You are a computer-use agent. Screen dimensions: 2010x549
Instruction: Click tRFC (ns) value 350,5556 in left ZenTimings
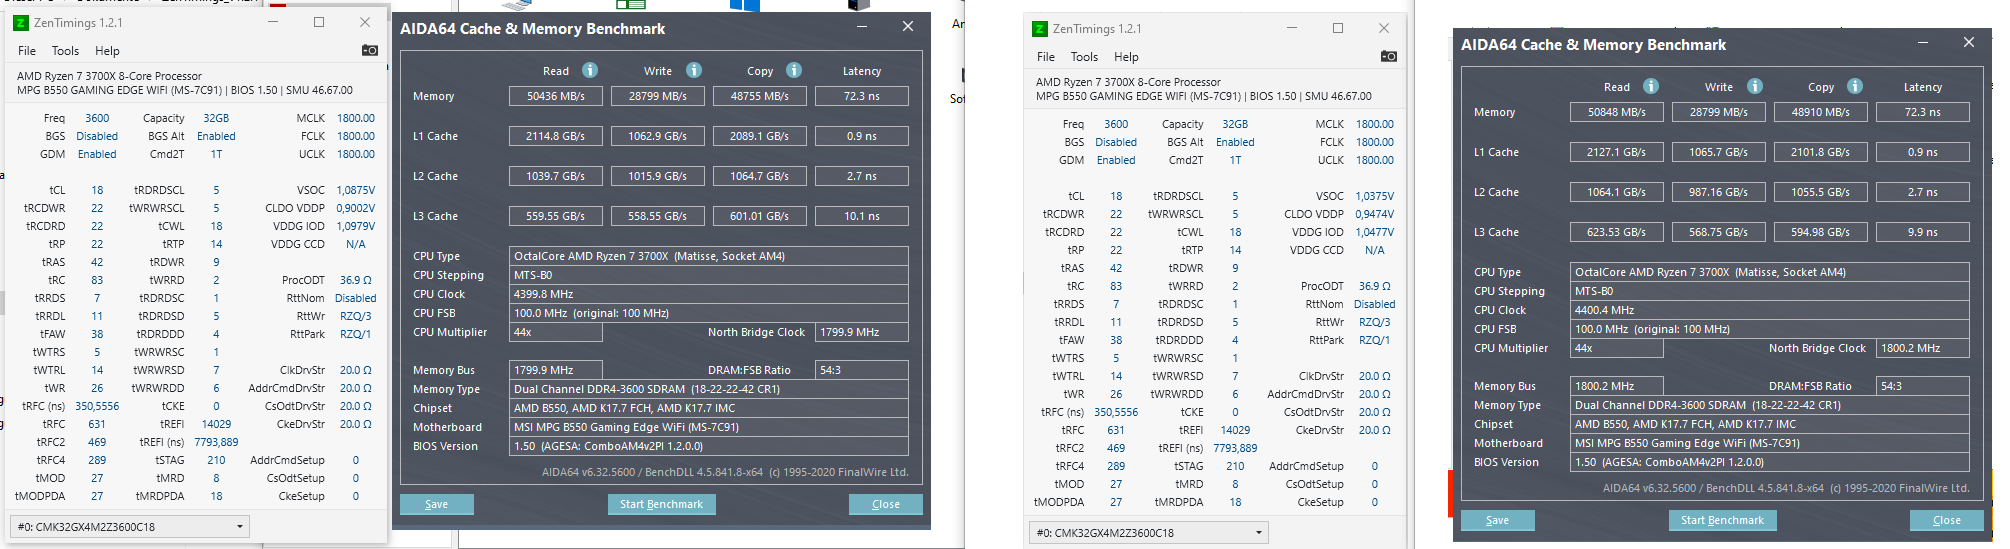click(x=97, y=406)
